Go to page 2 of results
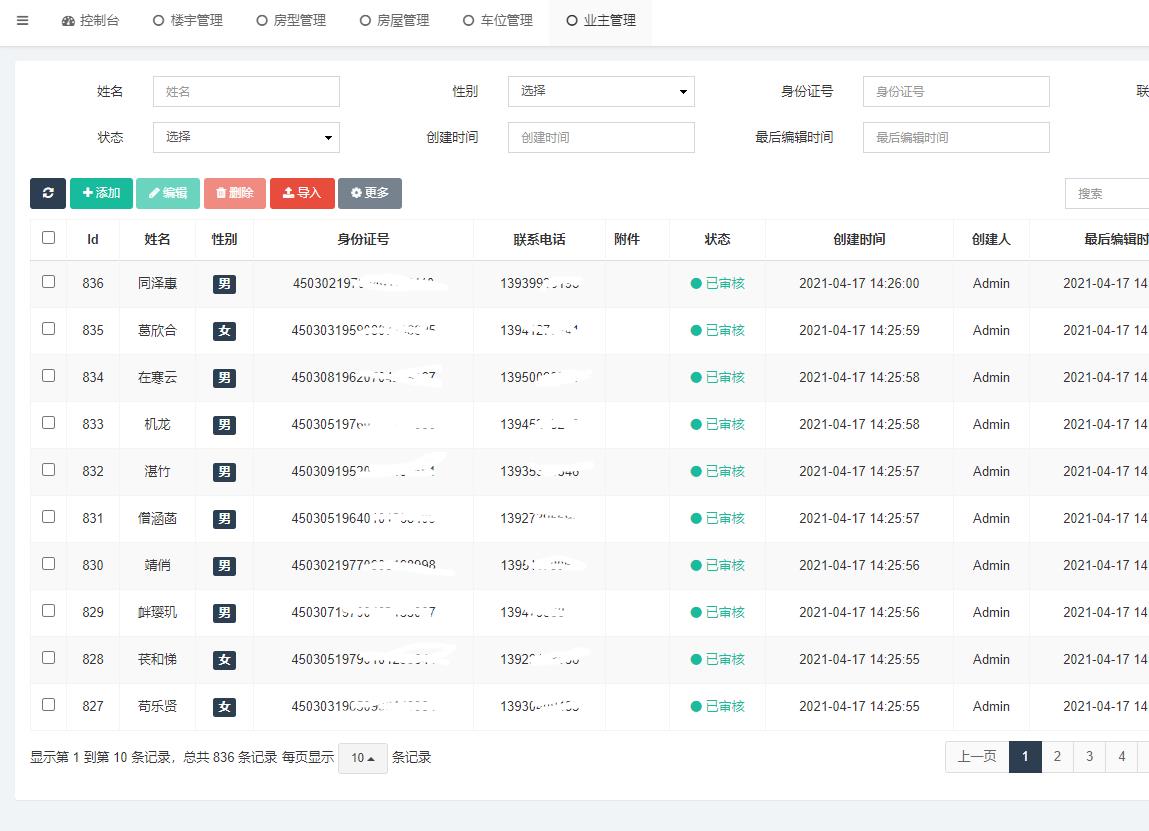Screen dimensions: 1149x831 click(x=1057, y=757)
